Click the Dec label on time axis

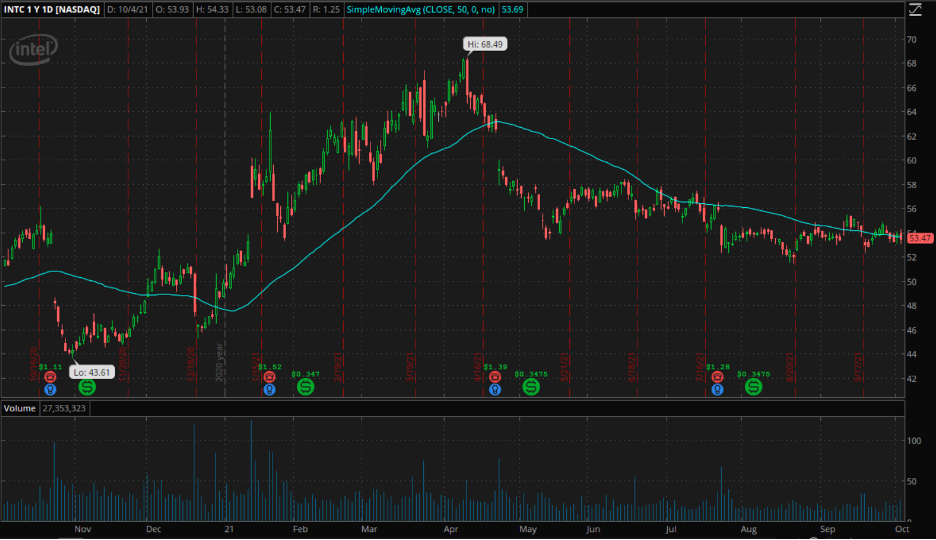click(153, 529)
